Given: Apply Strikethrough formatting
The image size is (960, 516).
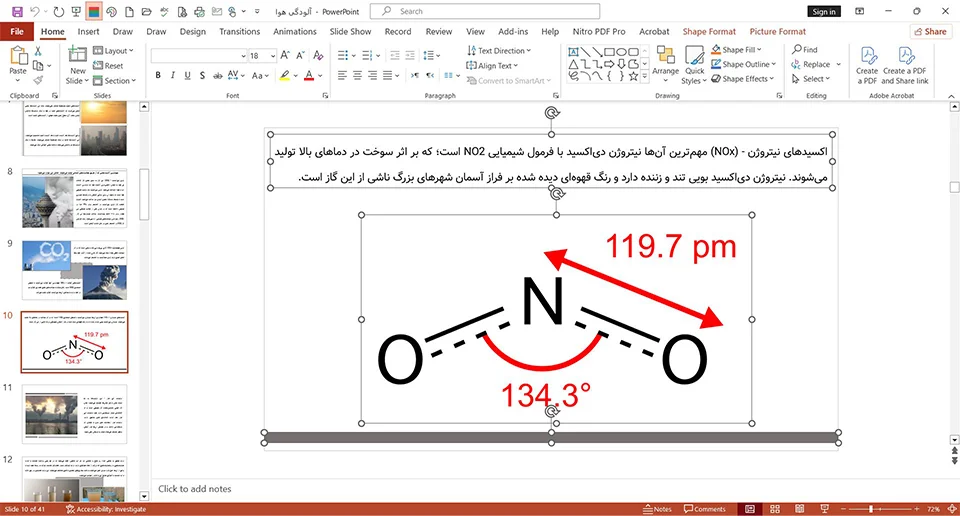Looking at the screenshot, I should (217, 75).
